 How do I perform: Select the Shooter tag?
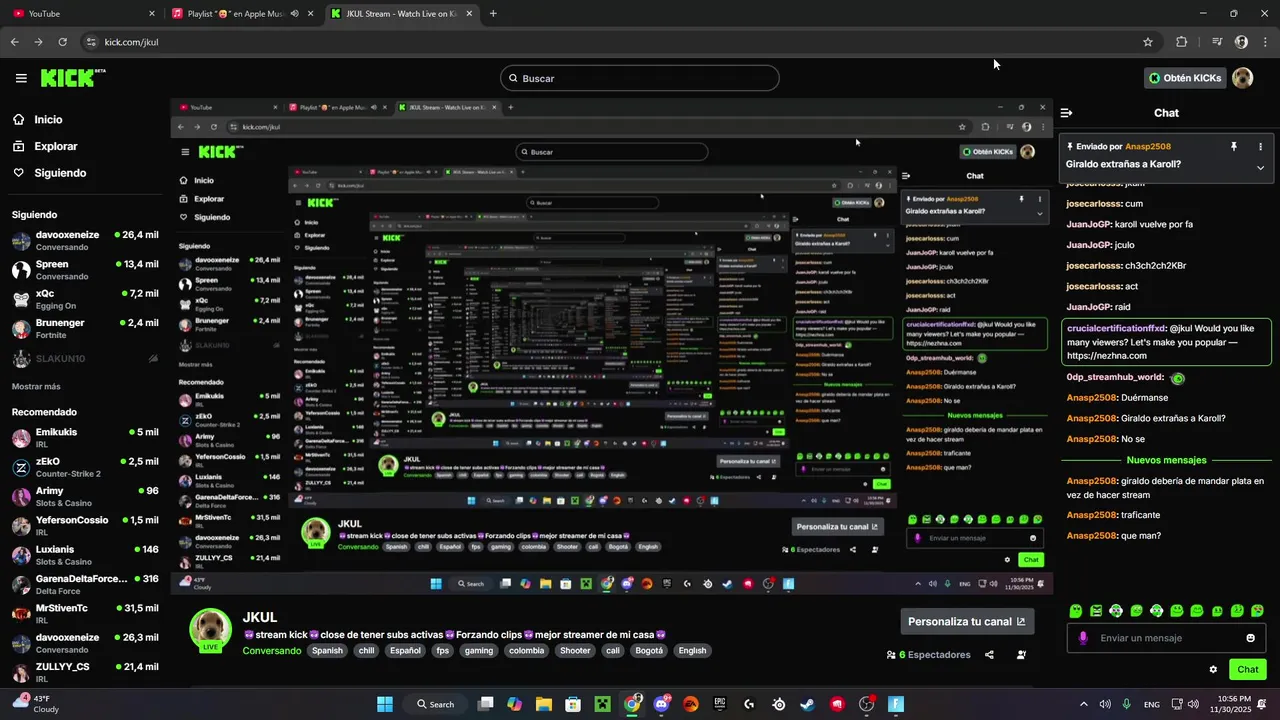pyautogui.click(x=575, y=650)
